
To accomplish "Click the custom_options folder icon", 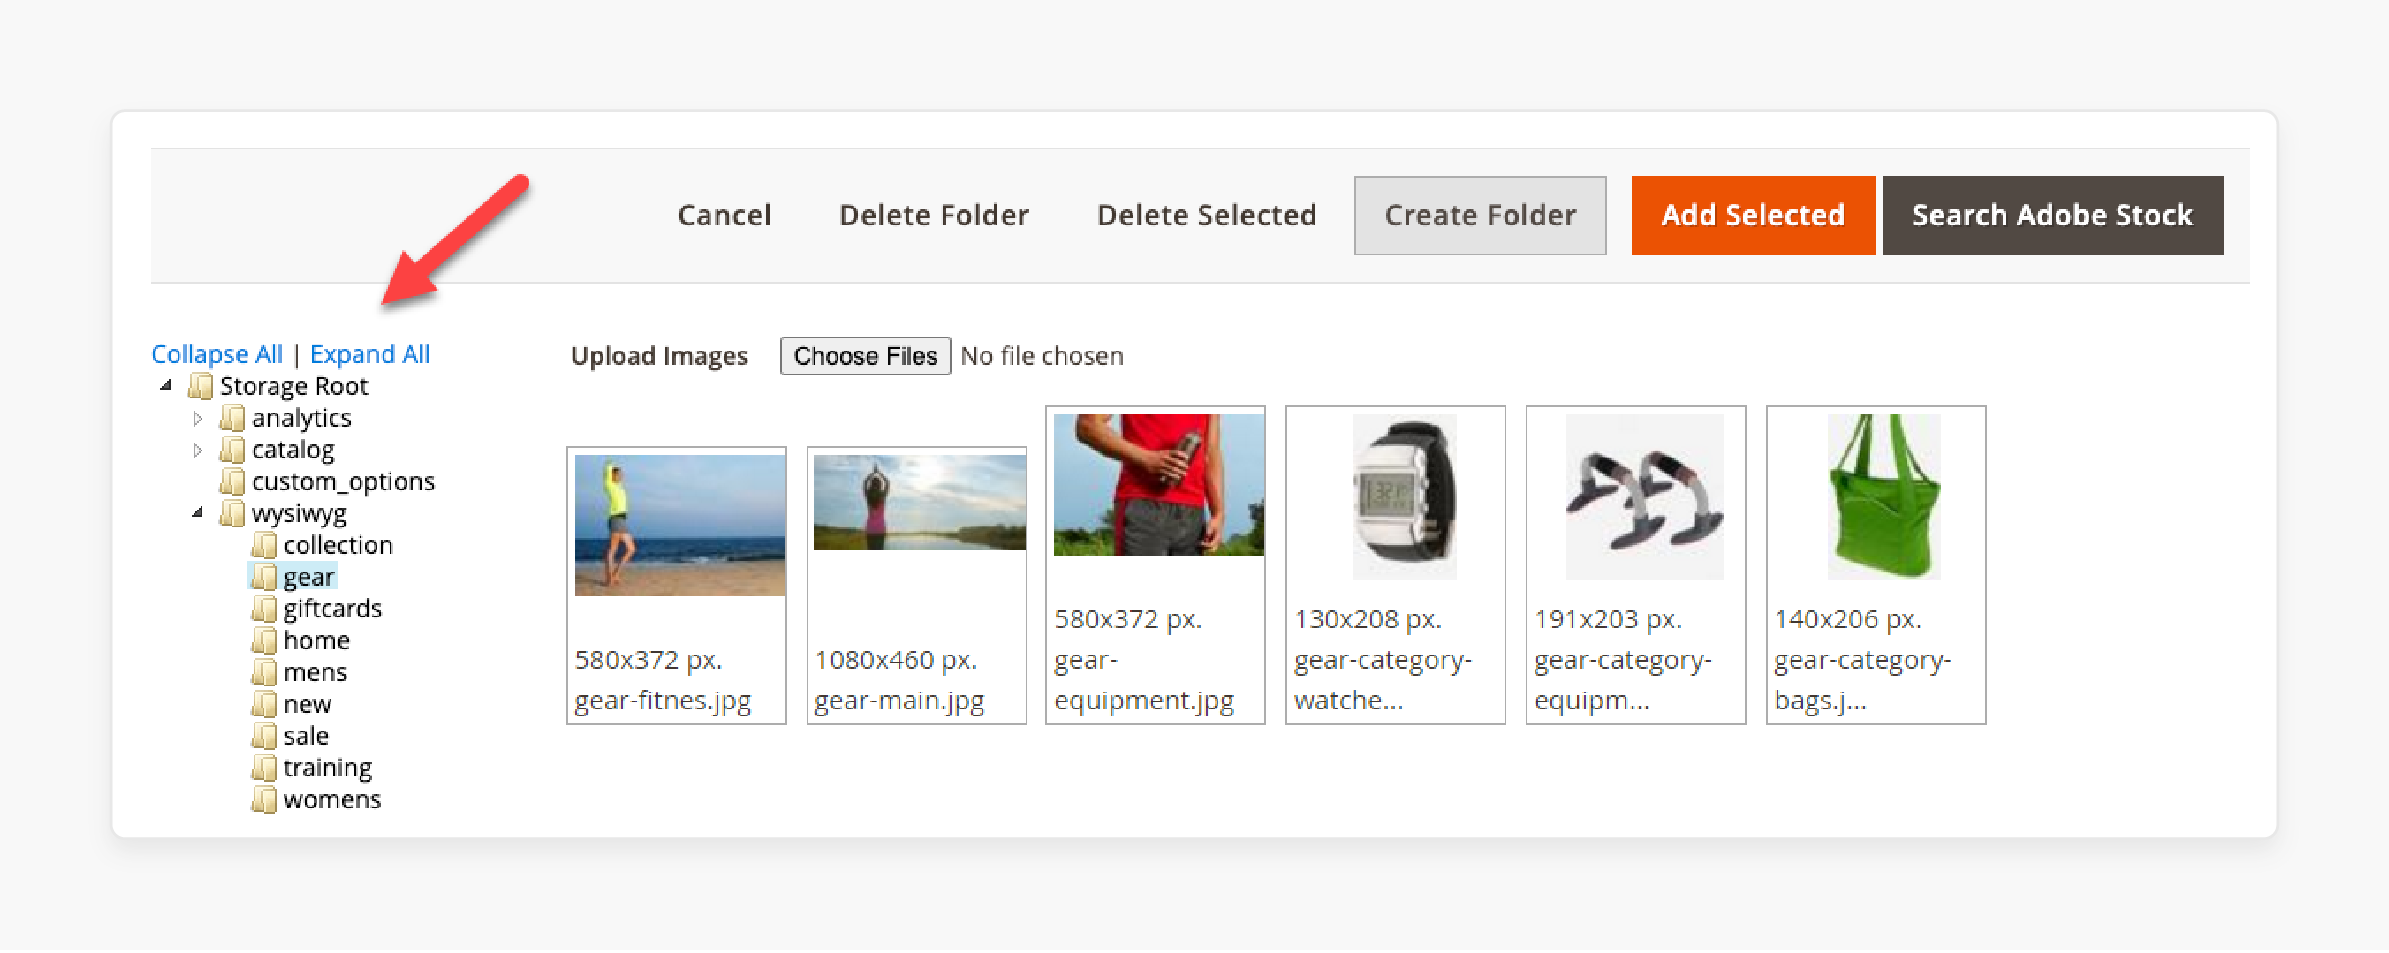I will coord(232,482).
